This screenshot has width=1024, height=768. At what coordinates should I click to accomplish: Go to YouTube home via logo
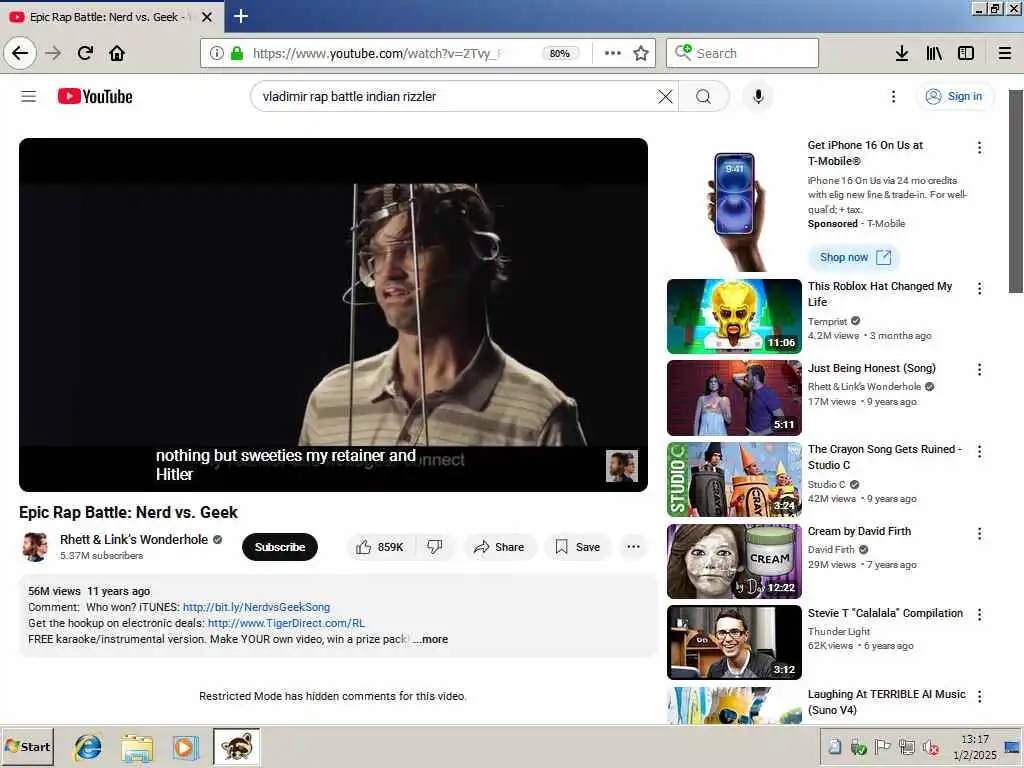[95, 97]
